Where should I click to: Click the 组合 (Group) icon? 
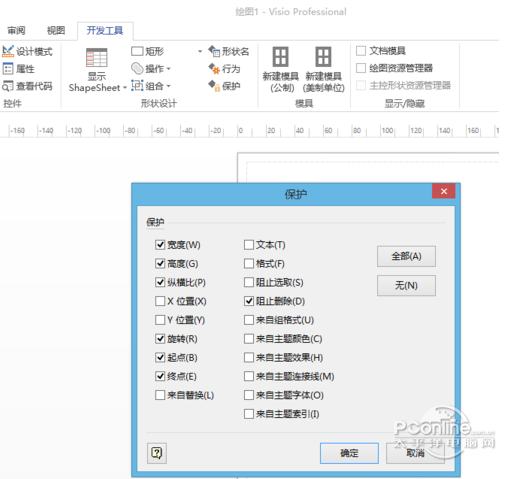(x=137, y=86)
